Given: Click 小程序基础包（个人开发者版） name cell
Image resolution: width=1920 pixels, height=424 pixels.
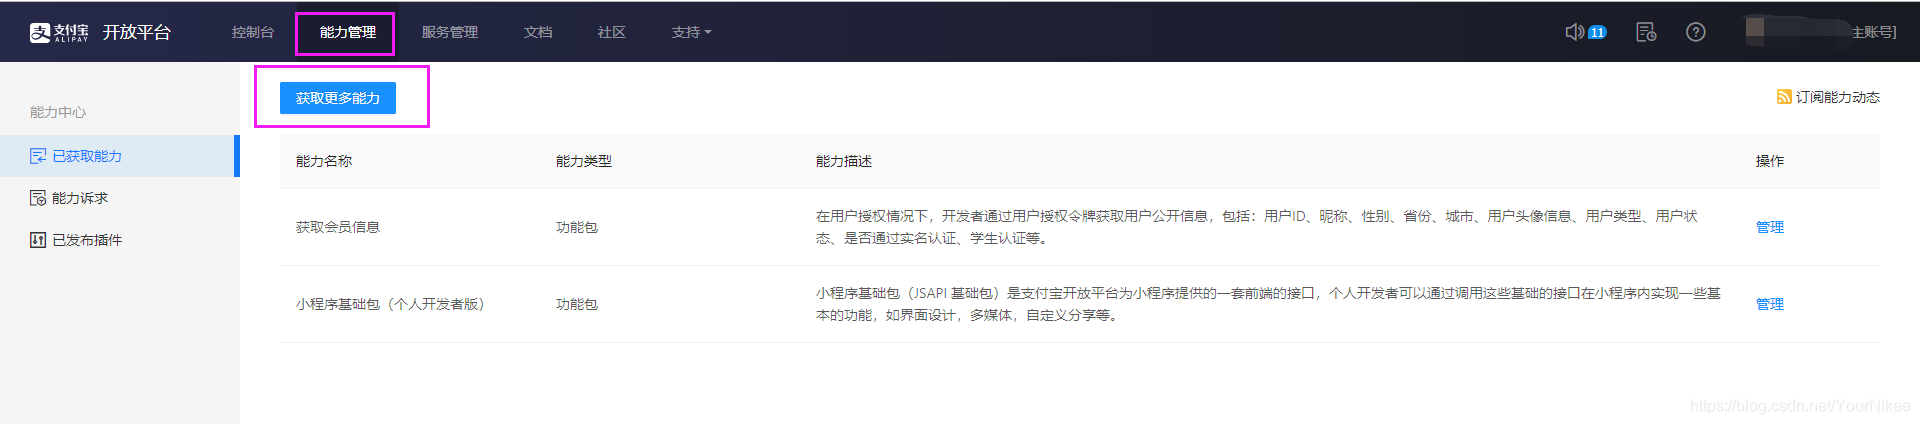Looking at the screenshot, I should pyautogui.click(x=391, y=304).
